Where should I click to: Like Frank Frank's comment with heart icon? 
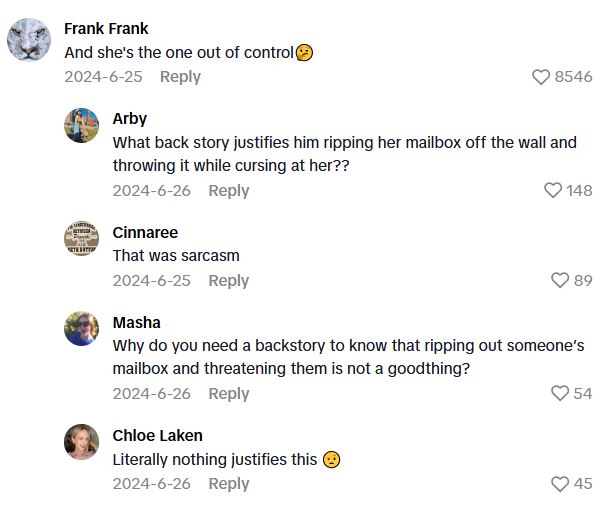pyautogui.click(x=541, y=77)
